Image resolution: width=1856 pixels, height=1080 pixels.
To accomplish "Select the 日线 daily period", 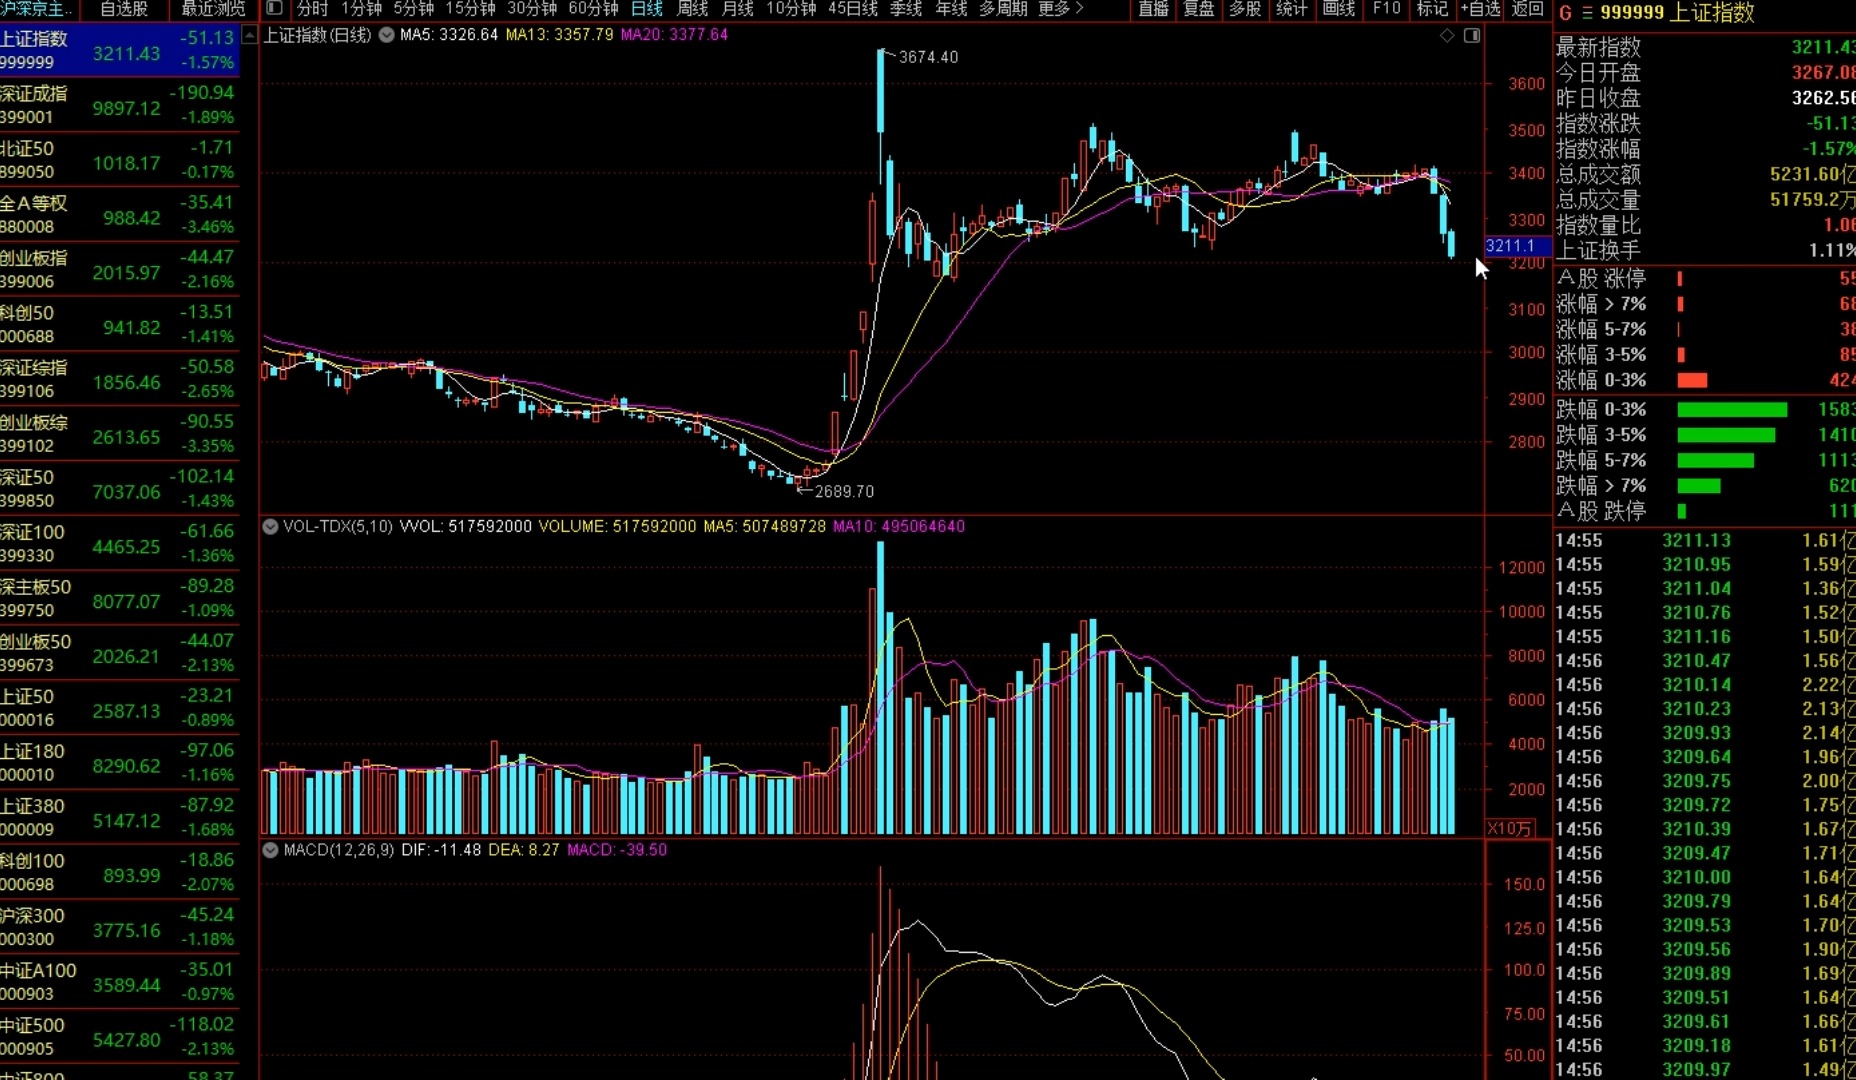I will pos(647,9).
